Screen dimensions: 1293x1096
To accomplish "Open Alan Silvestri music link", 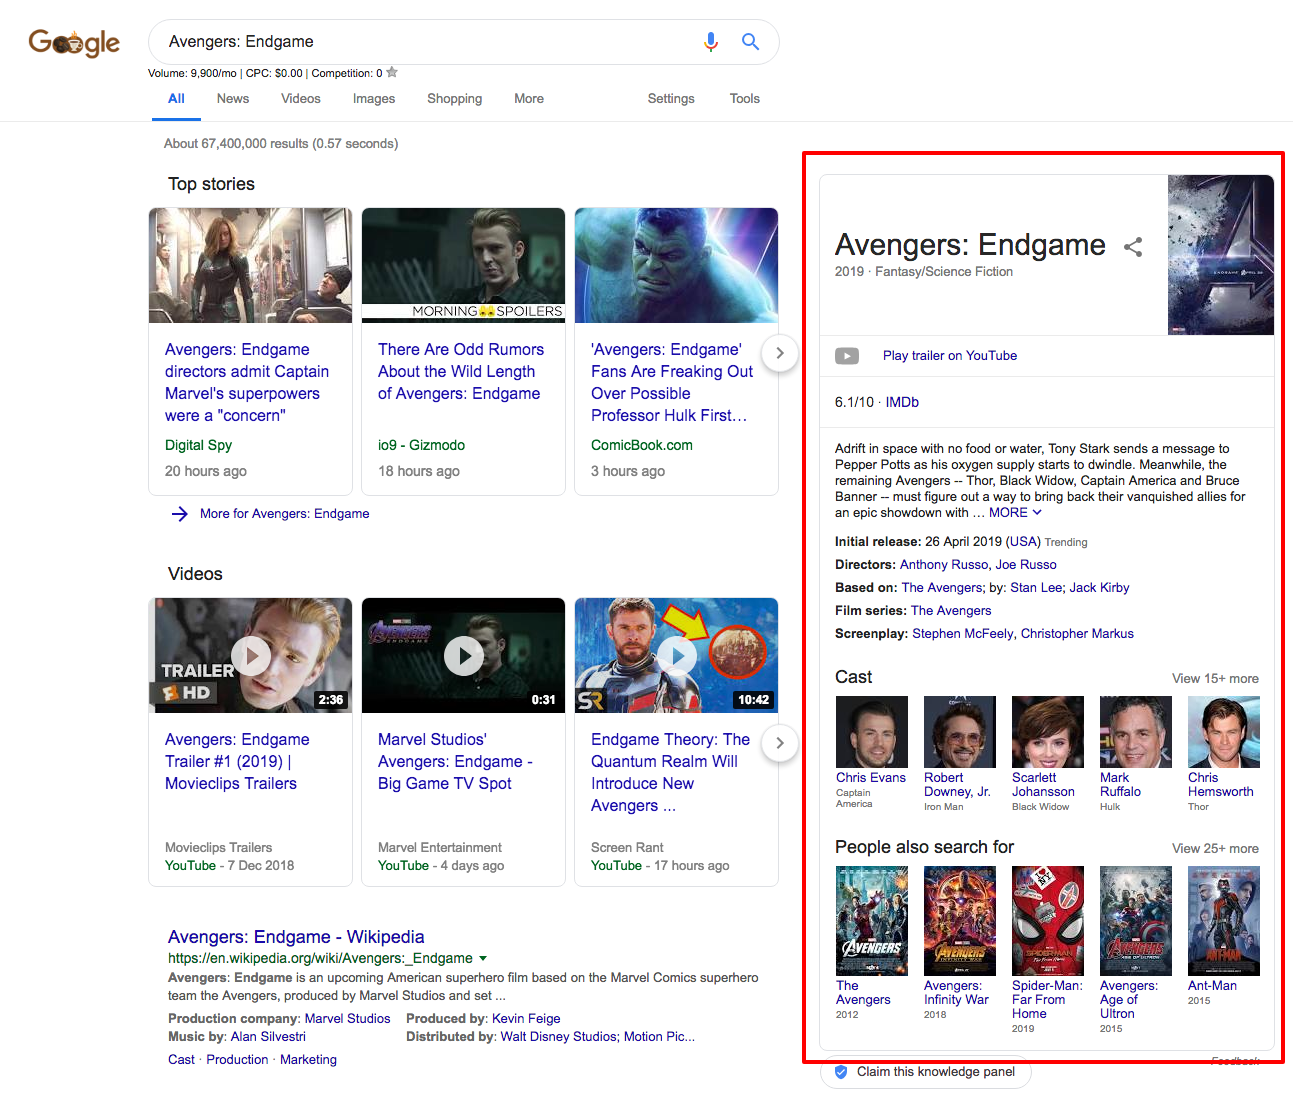I will pyautogui.click(x=268, y=1037).
